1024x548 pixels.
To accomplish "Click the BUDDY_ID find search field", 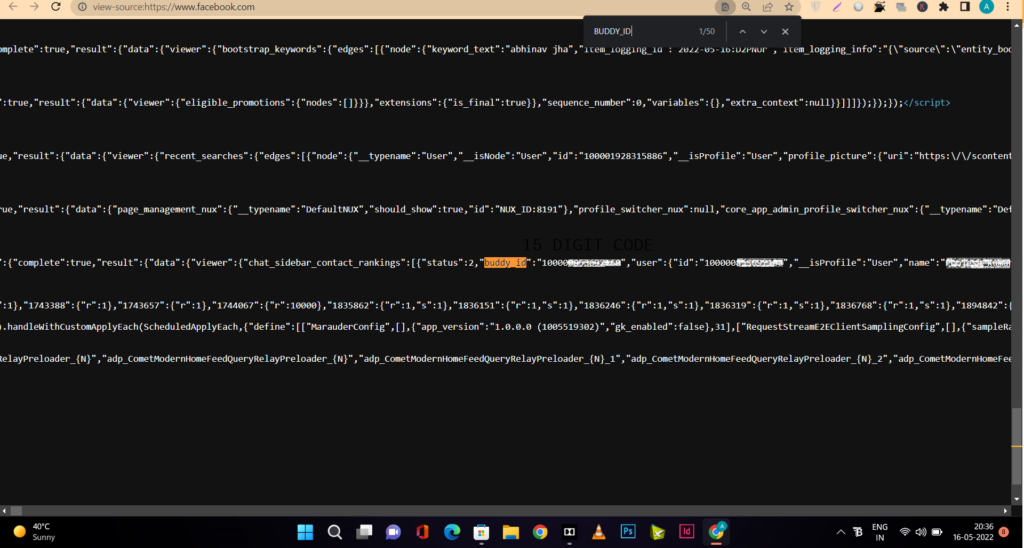I will [x=640, y=31].
